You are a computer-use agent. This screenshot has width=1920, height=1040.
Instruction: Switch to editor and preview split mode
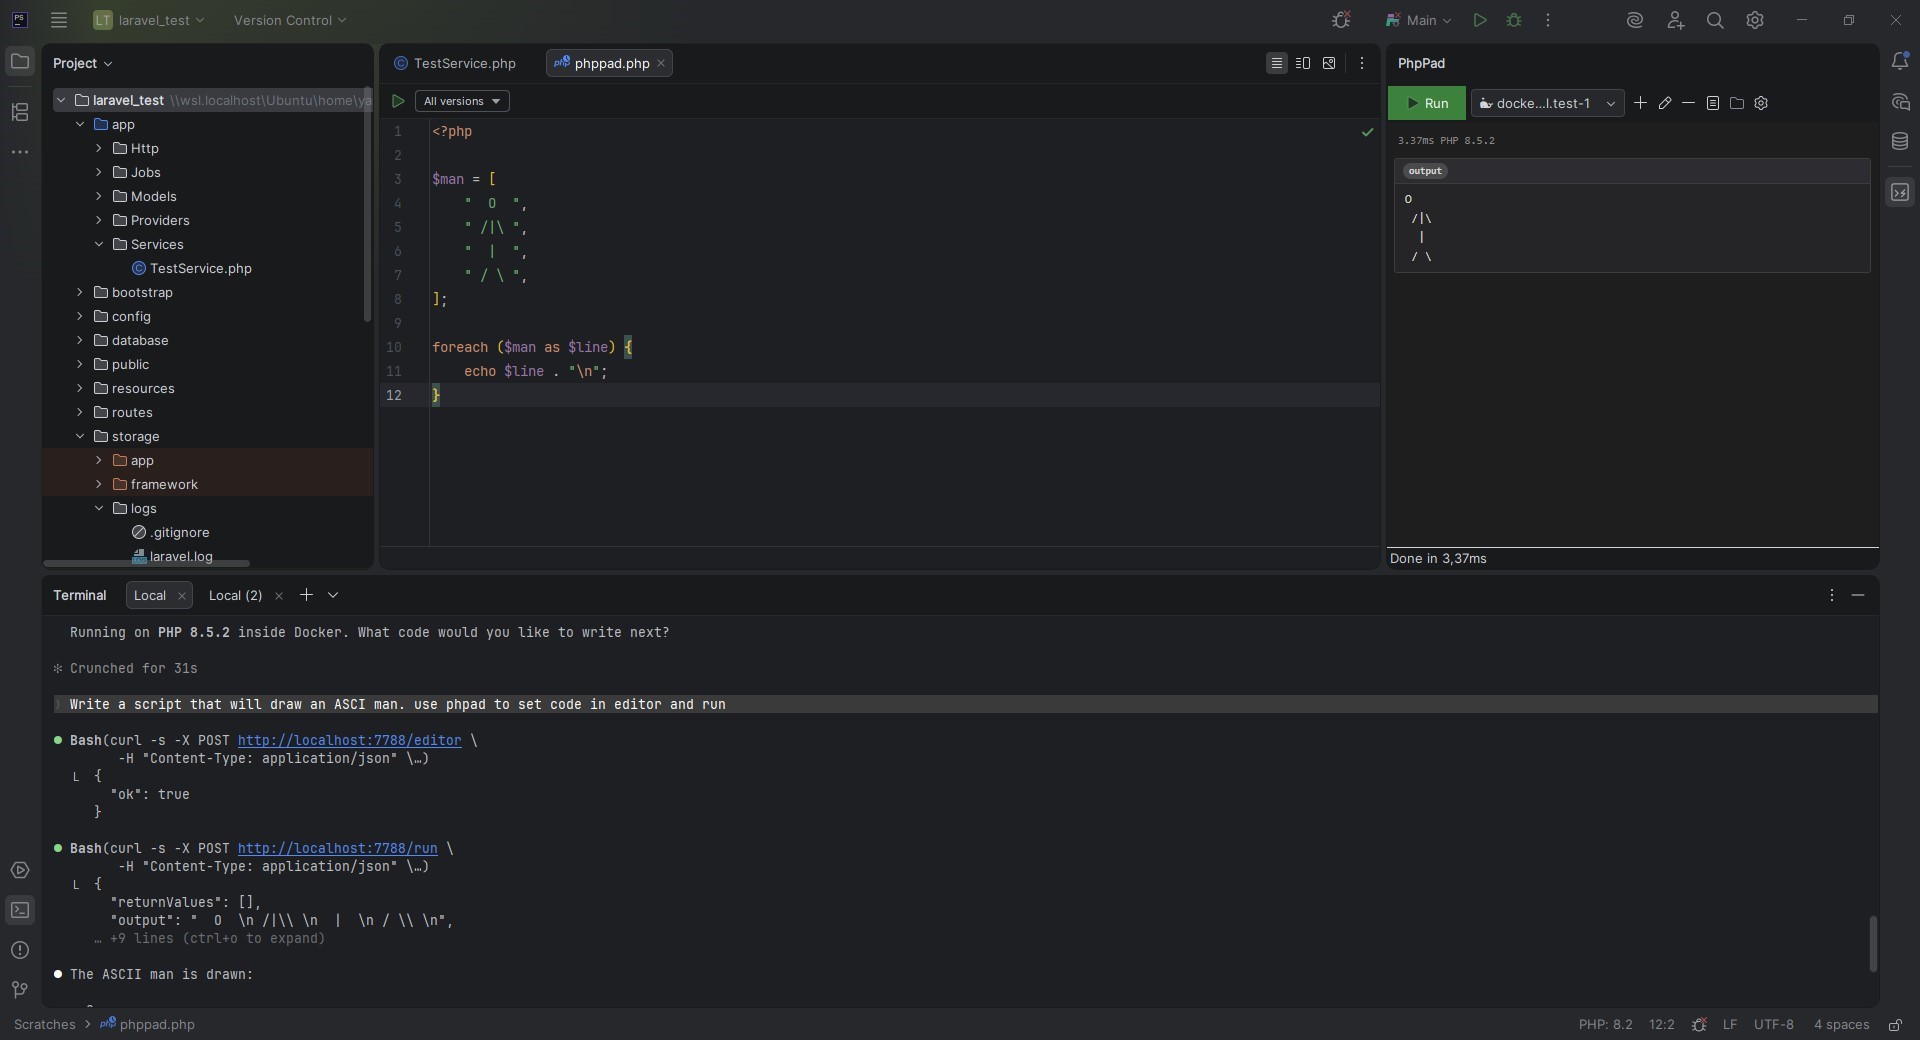[1302, 63]
